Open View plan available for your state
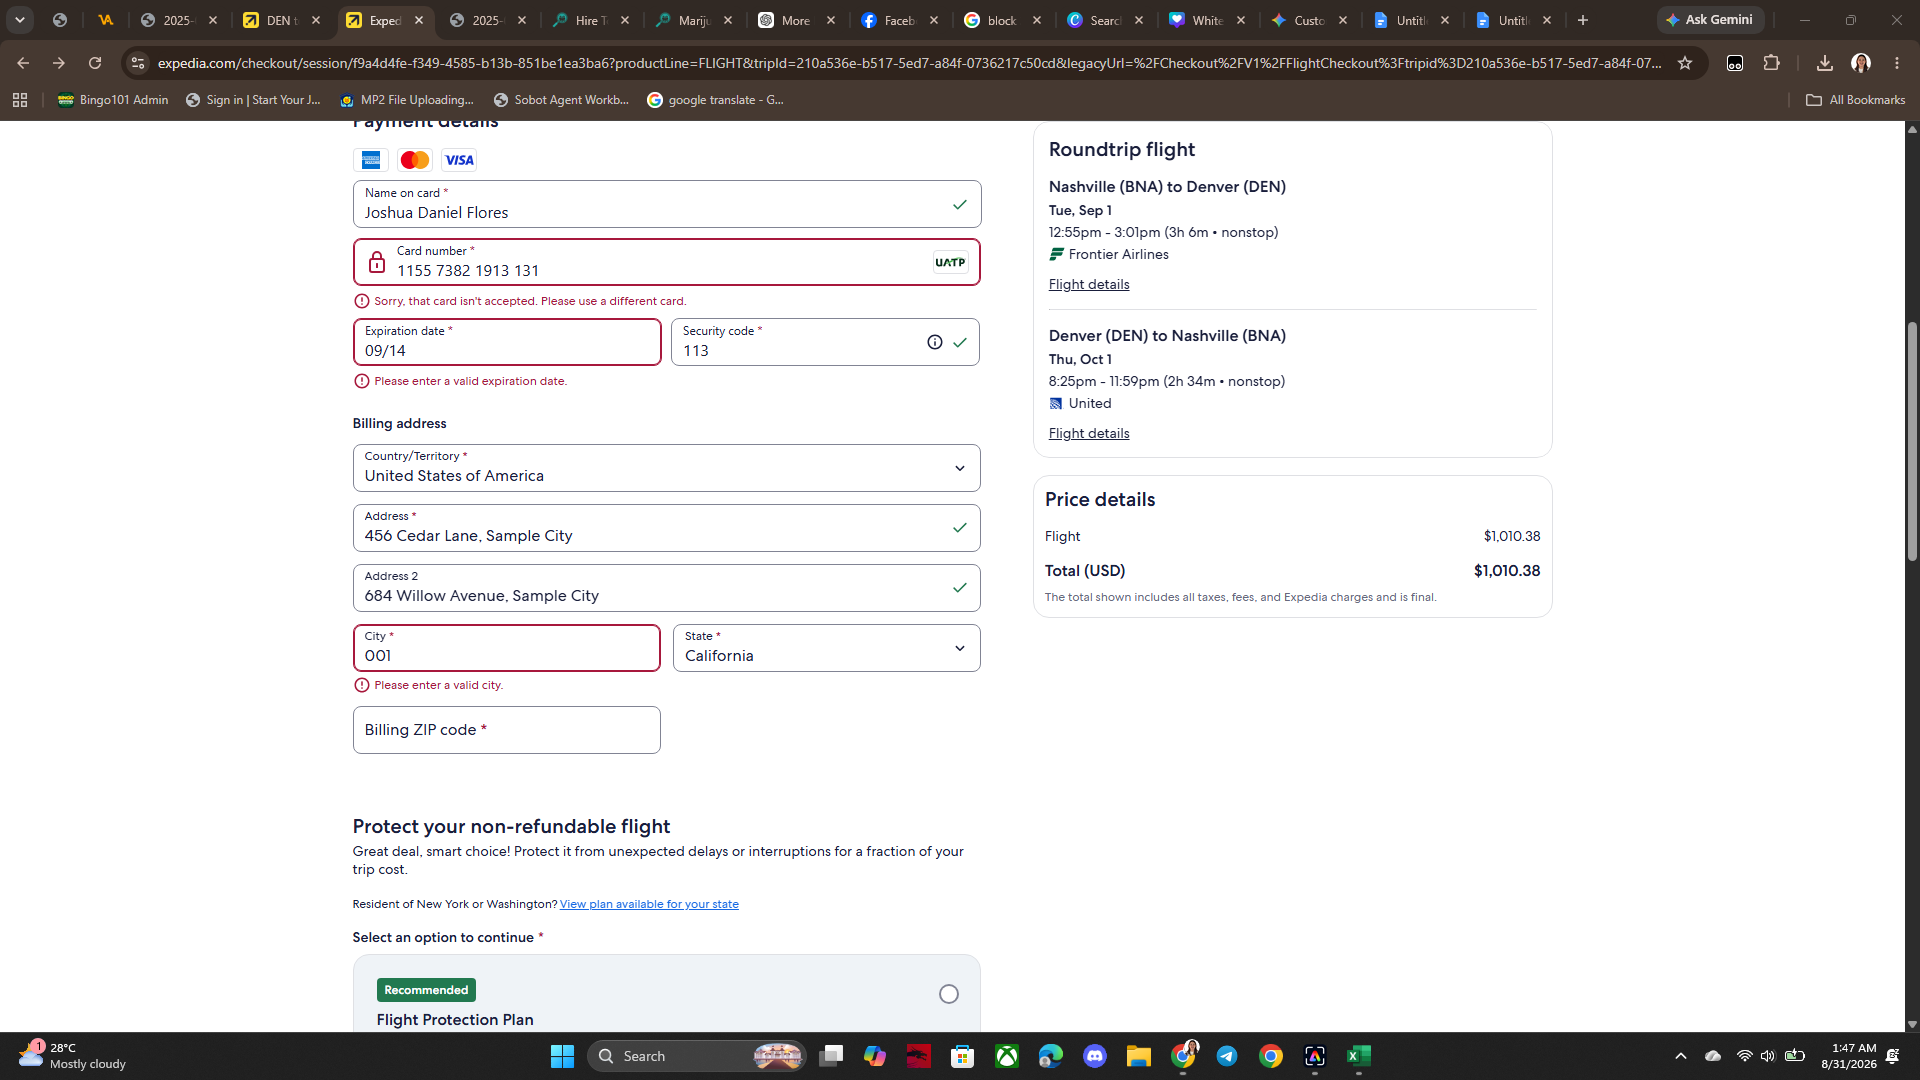This screenshot has width=1920, height=1080. click(x=649, y=904)
